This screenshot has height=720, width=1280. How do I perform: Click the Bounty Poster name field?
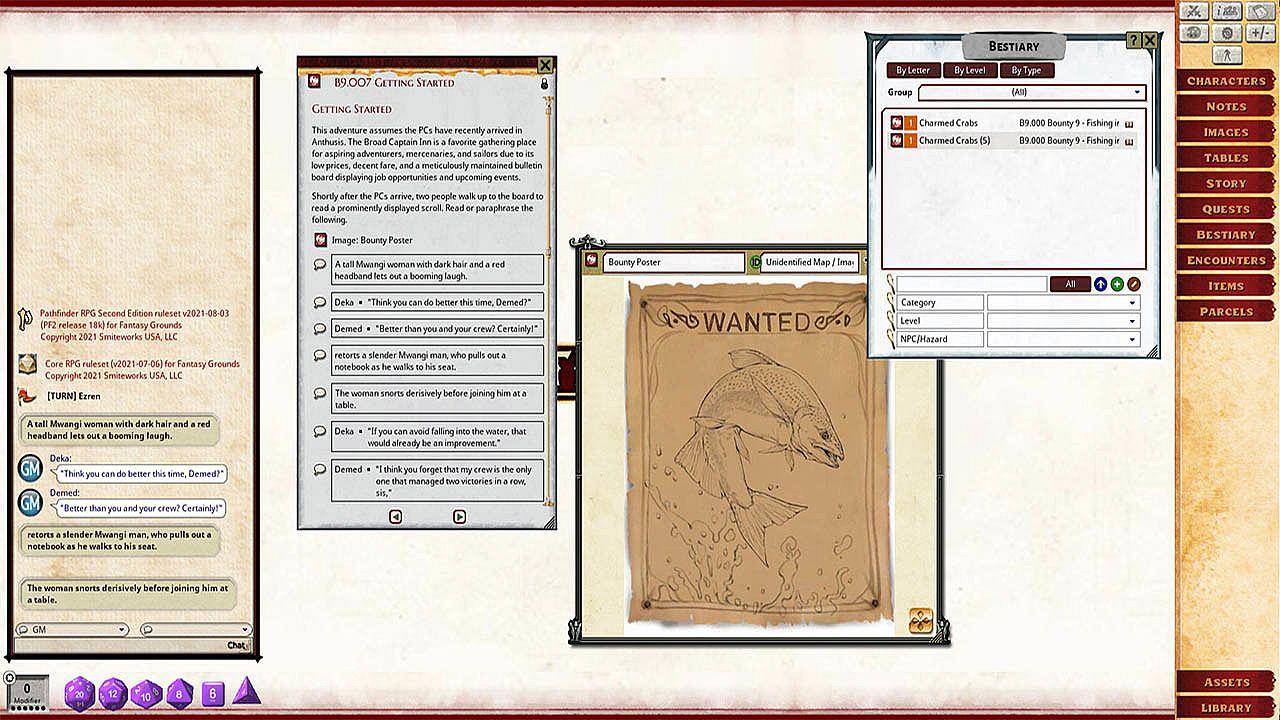674,262
